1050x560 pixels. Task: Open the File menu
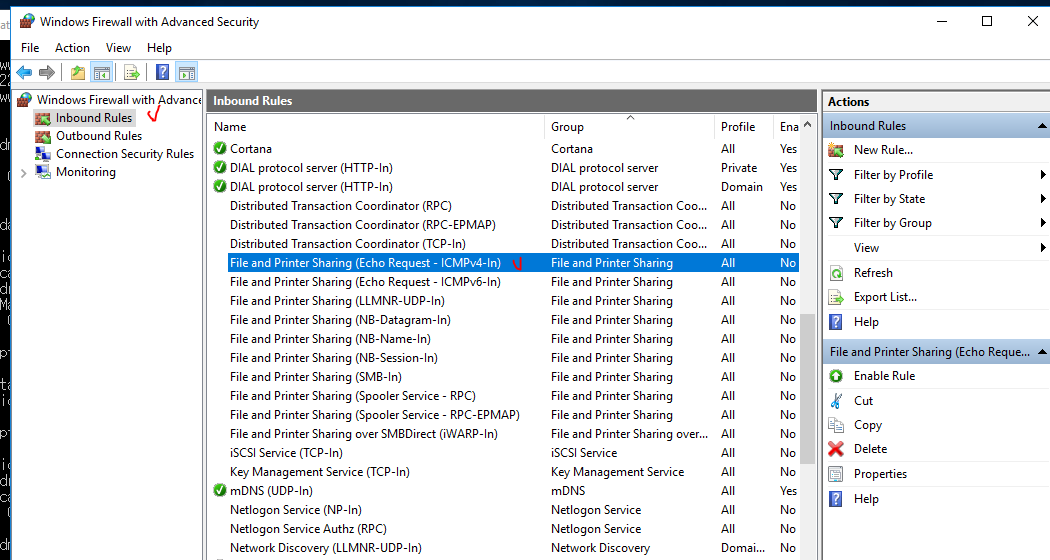tap(30, 48)
